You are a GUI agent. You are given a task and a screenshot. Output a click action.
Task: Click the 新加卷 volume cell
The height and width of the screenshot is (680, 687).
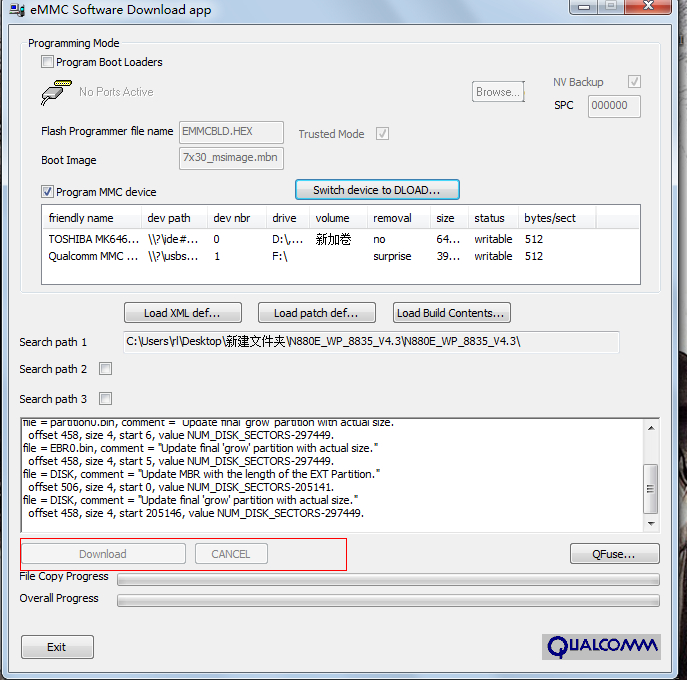pyautogui.click(x=333, y=239)
